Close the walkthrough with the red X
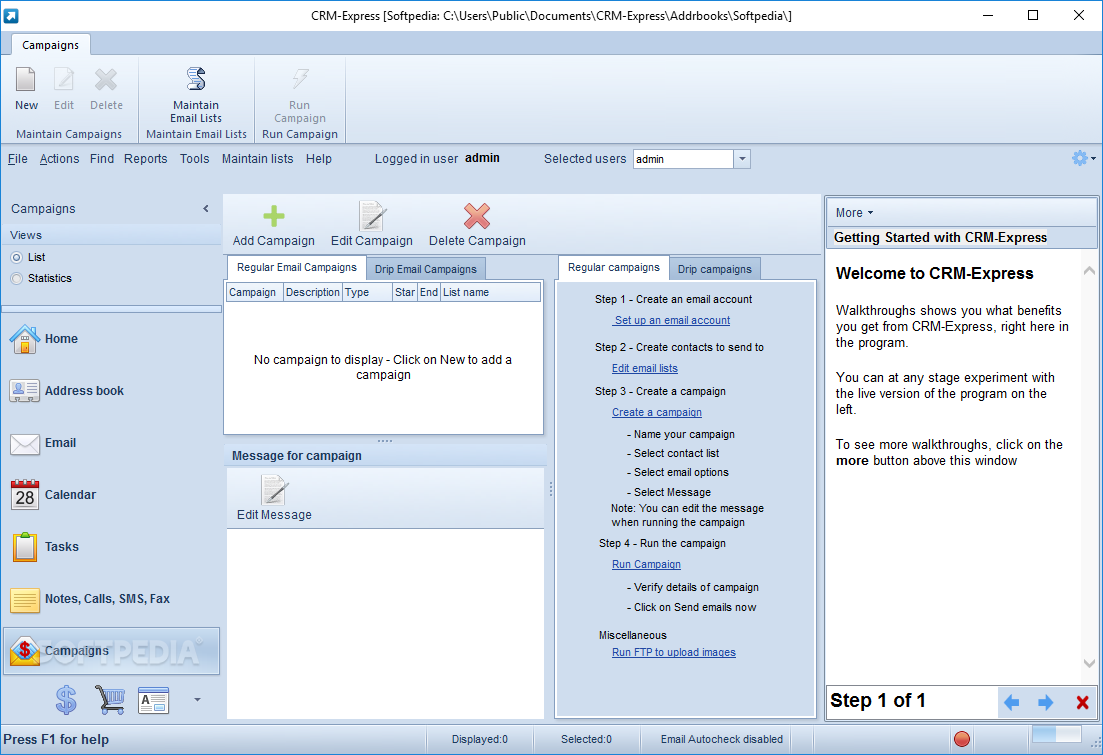1103x755 pixels. tap(1083, 702)
